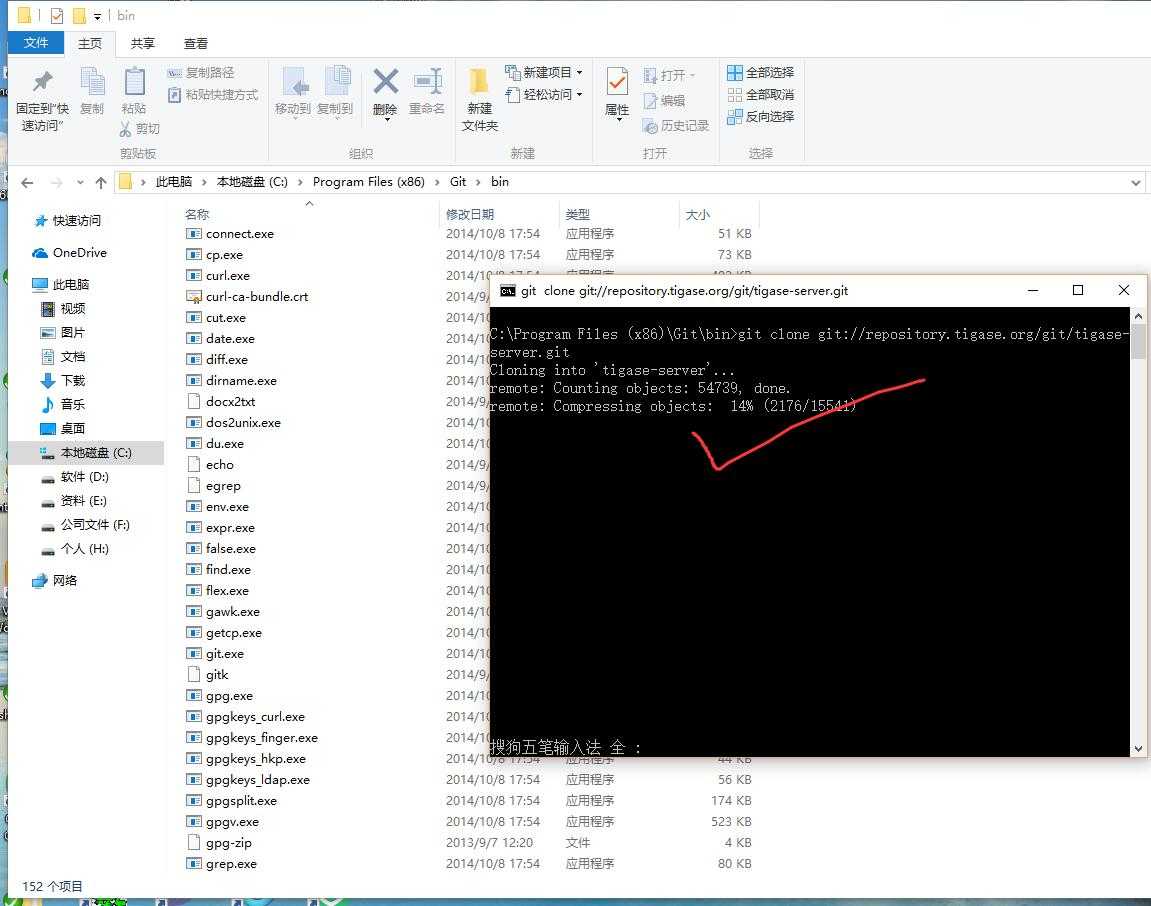This screenshot has height=906, width=1151.
Task: Expand the chevron after Program Files (x86)
Action: (437, 182)
